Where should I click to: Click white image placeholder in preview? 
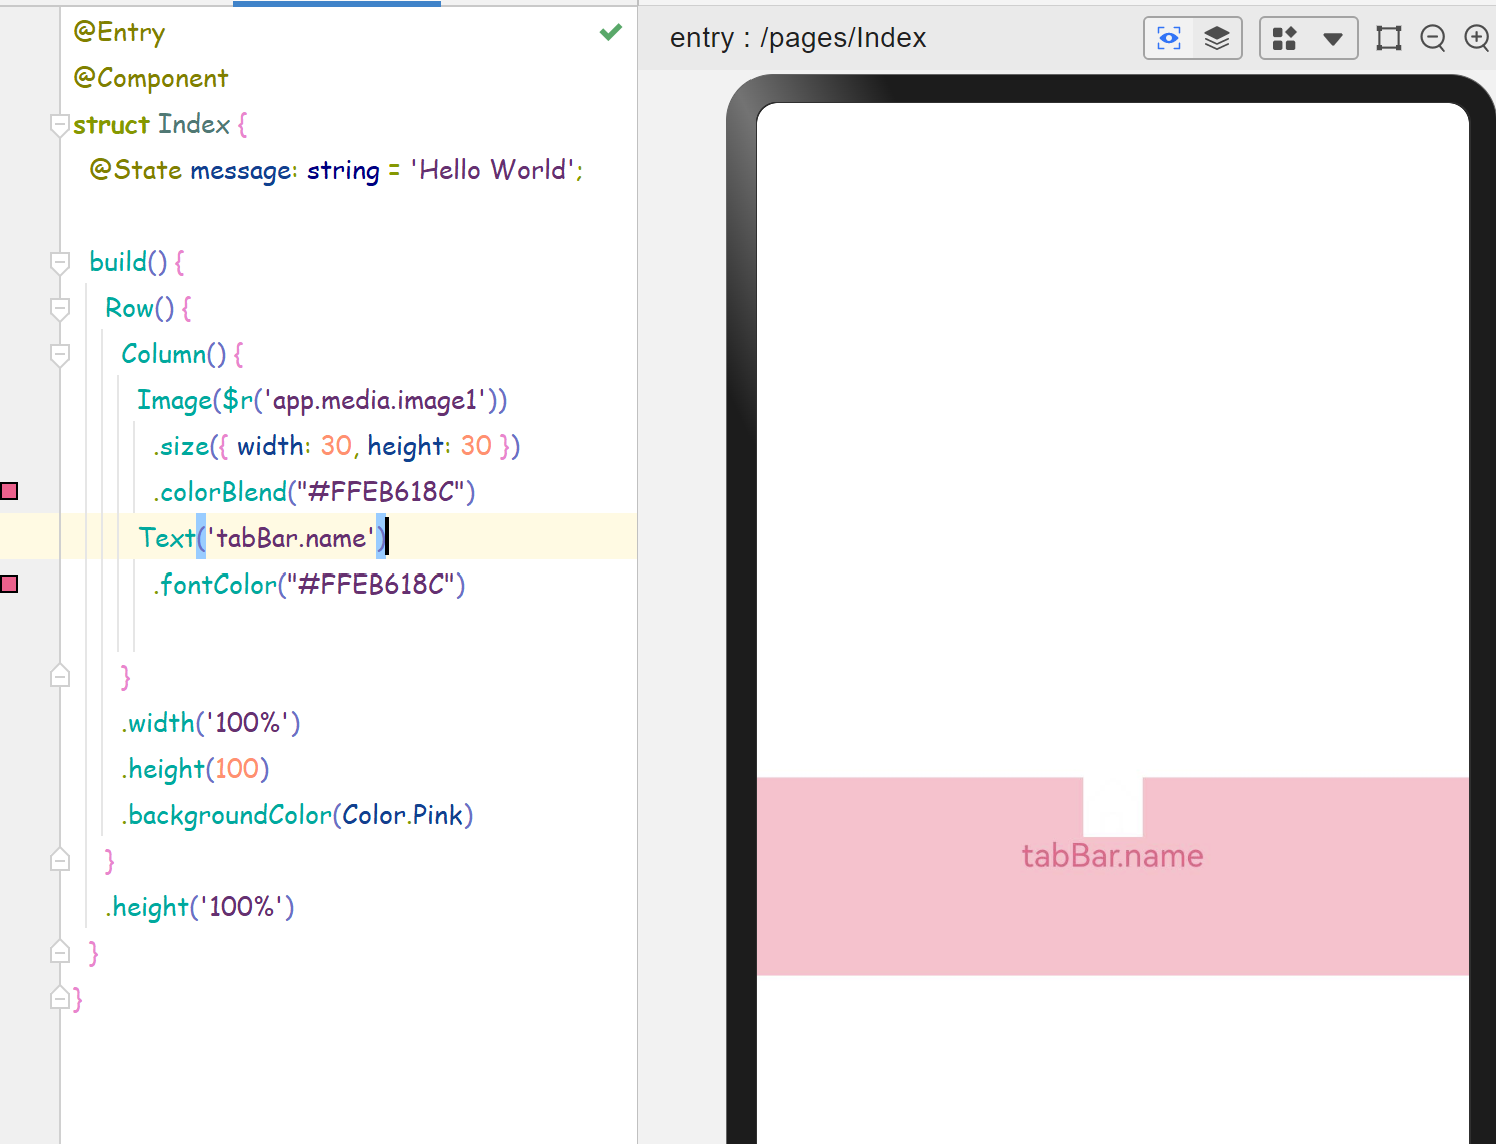pyautogui.click(x=1113, y=807)
